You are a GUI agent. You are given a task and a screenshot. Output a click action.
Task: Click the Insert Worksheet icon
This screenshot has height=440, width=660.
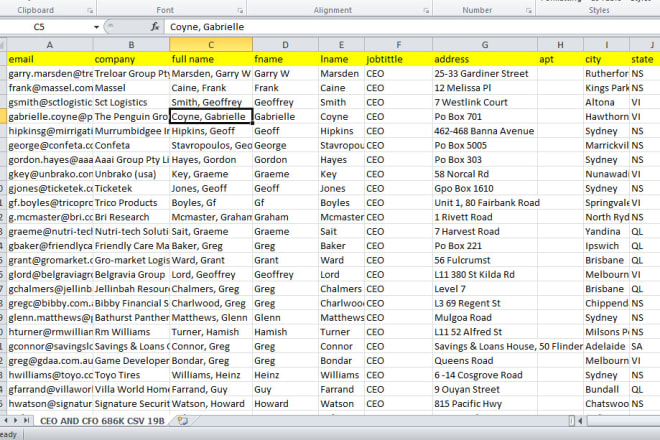[183, 420]
